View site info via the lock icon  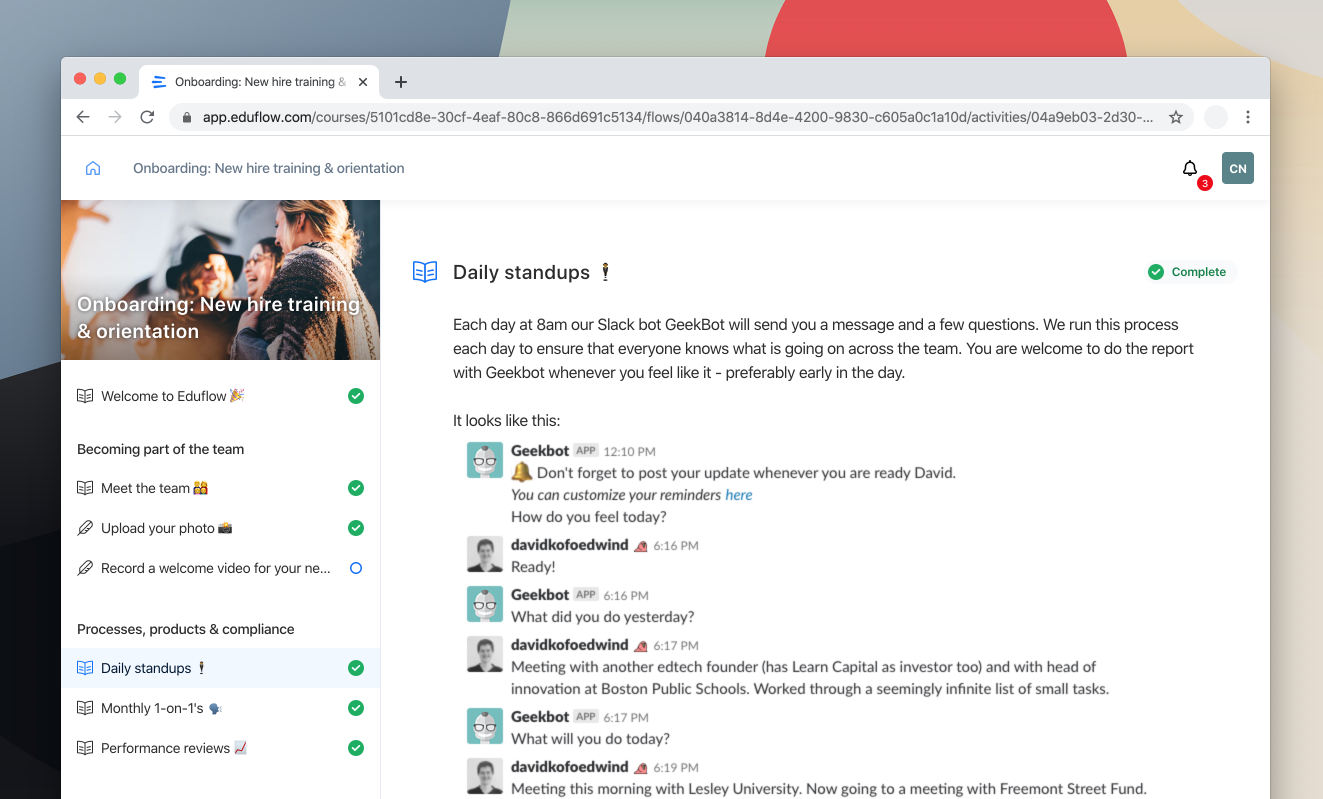(x=187, y=117)
